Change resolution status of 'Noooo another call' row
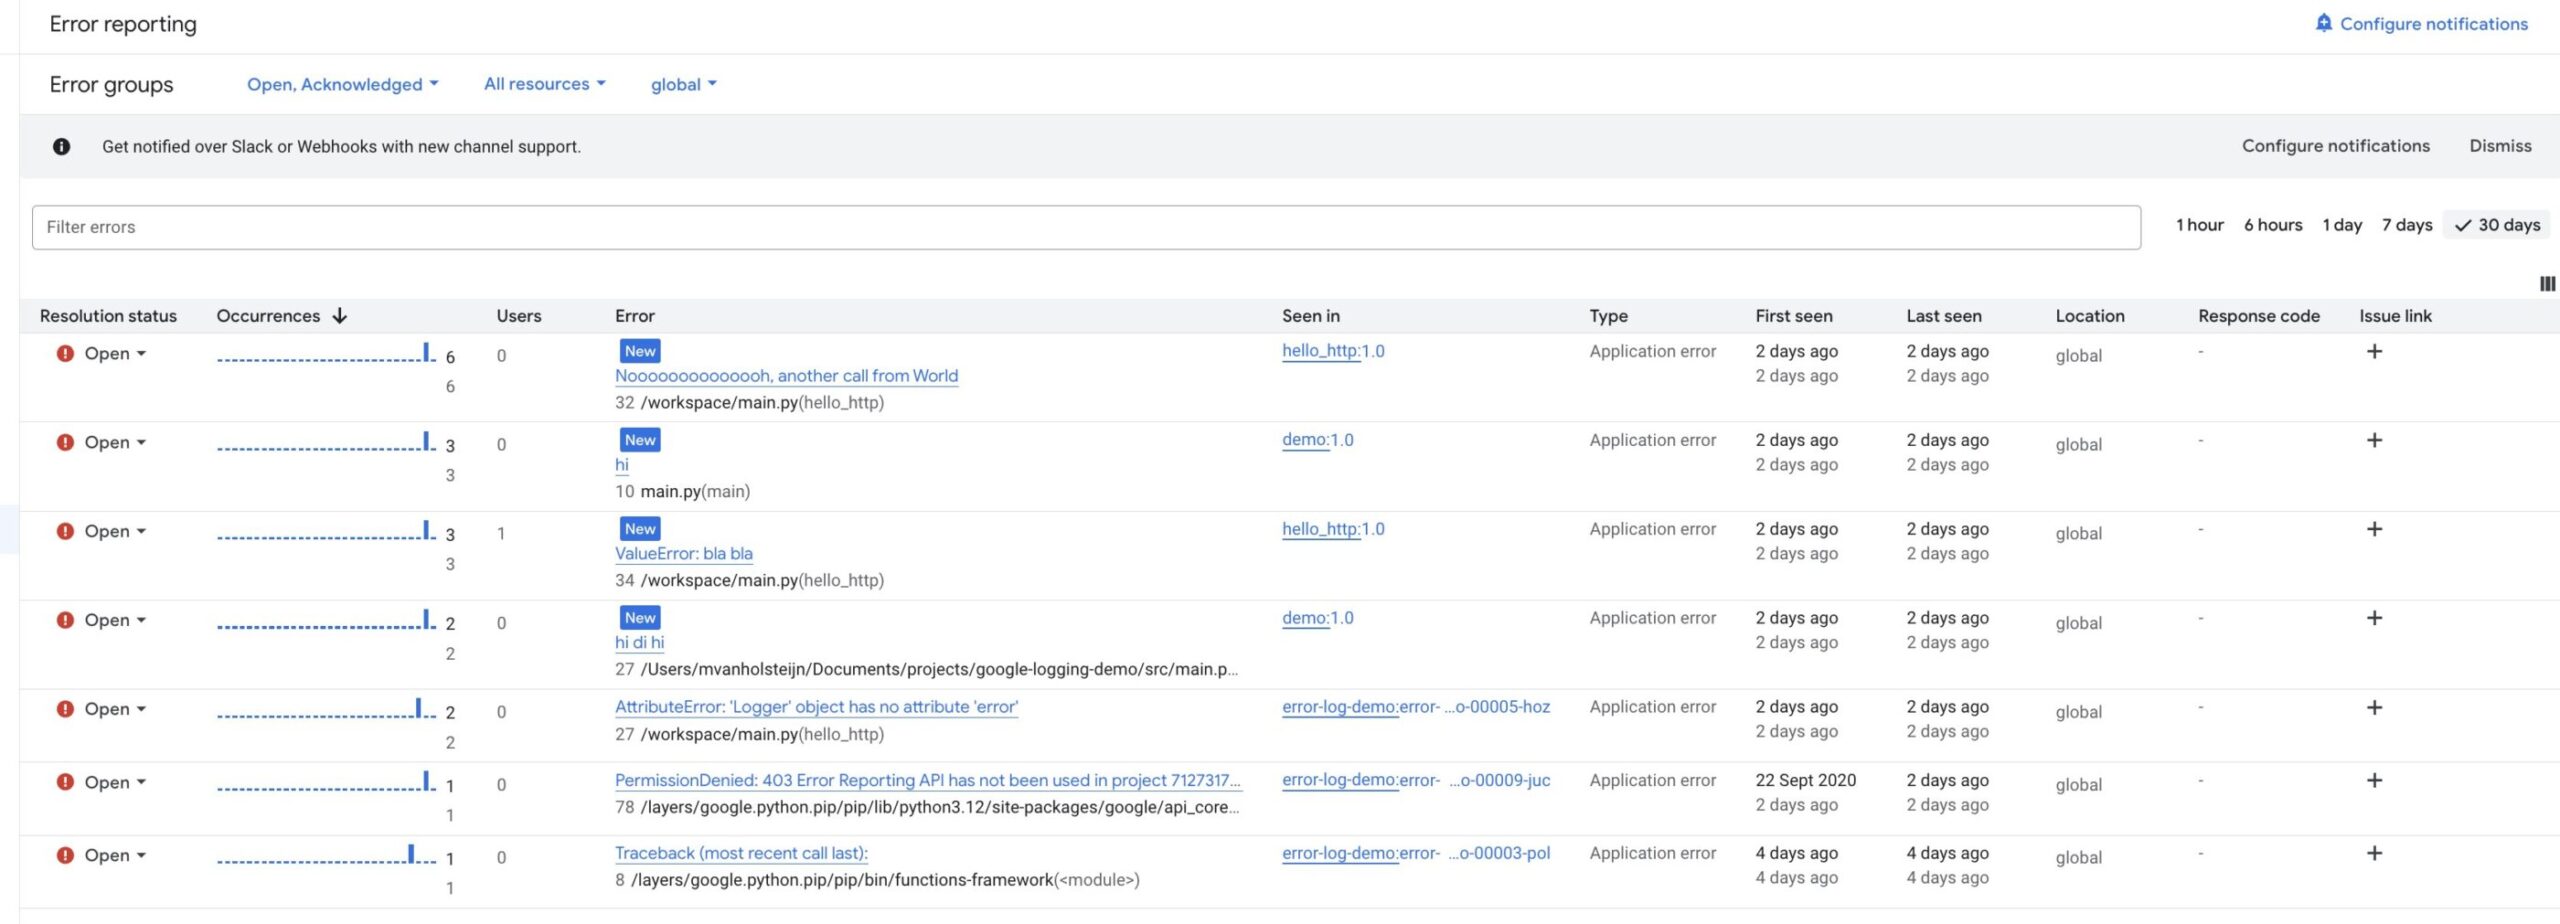2560x924 pixels. click(115, 353)
